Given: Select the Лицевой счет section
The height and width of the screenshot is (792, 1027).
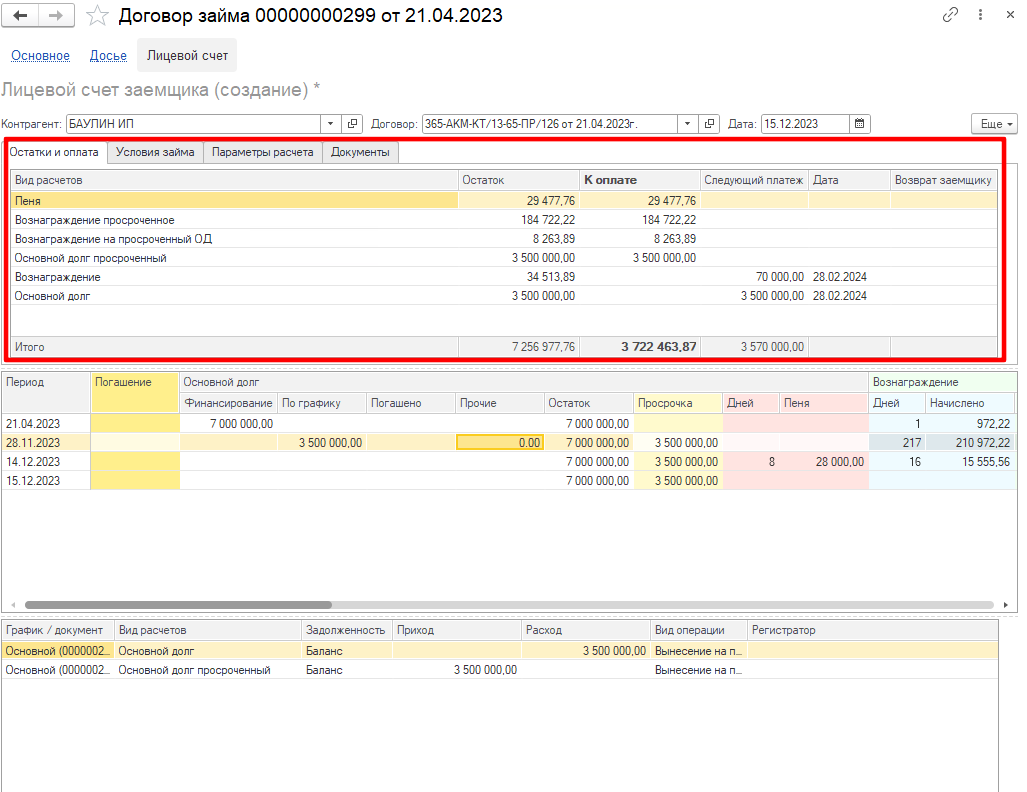Looking at the screenshot, I should (187, 56).
